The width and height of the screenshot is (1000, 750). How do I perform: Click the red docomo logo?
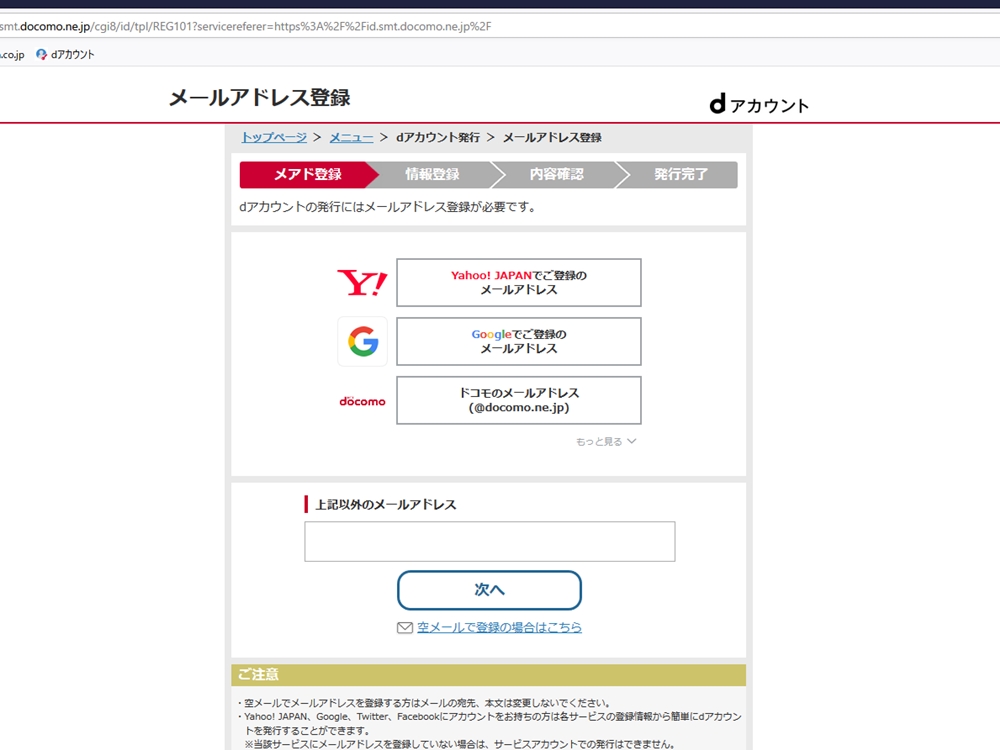[x=362, y=401]
